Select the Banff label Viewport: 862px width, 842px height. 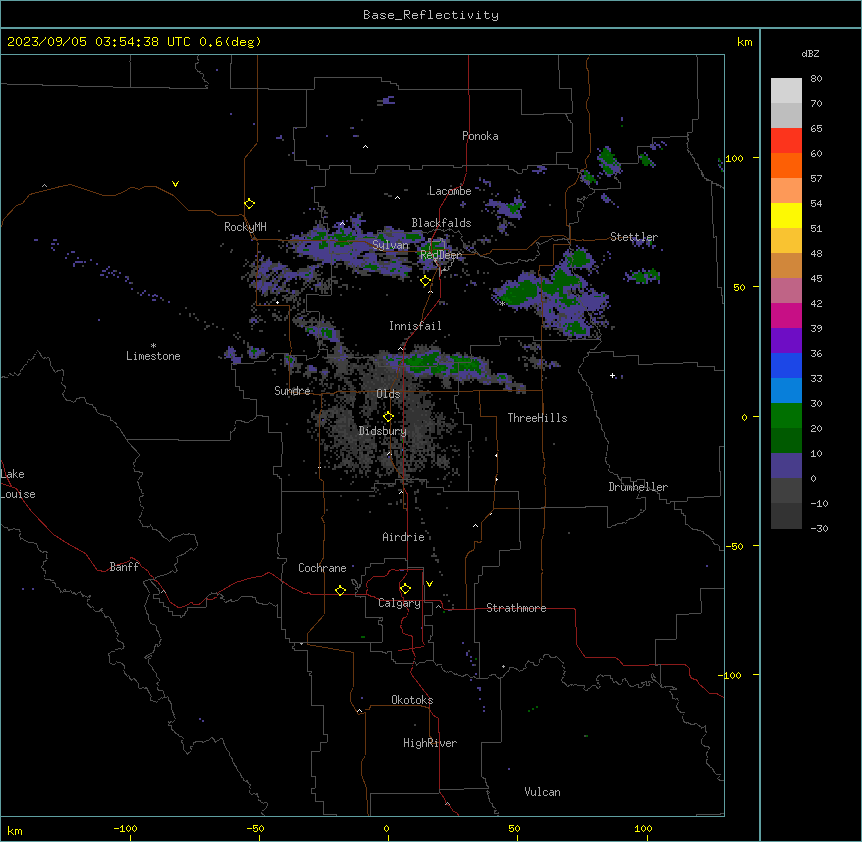click(x=124, y=567)
